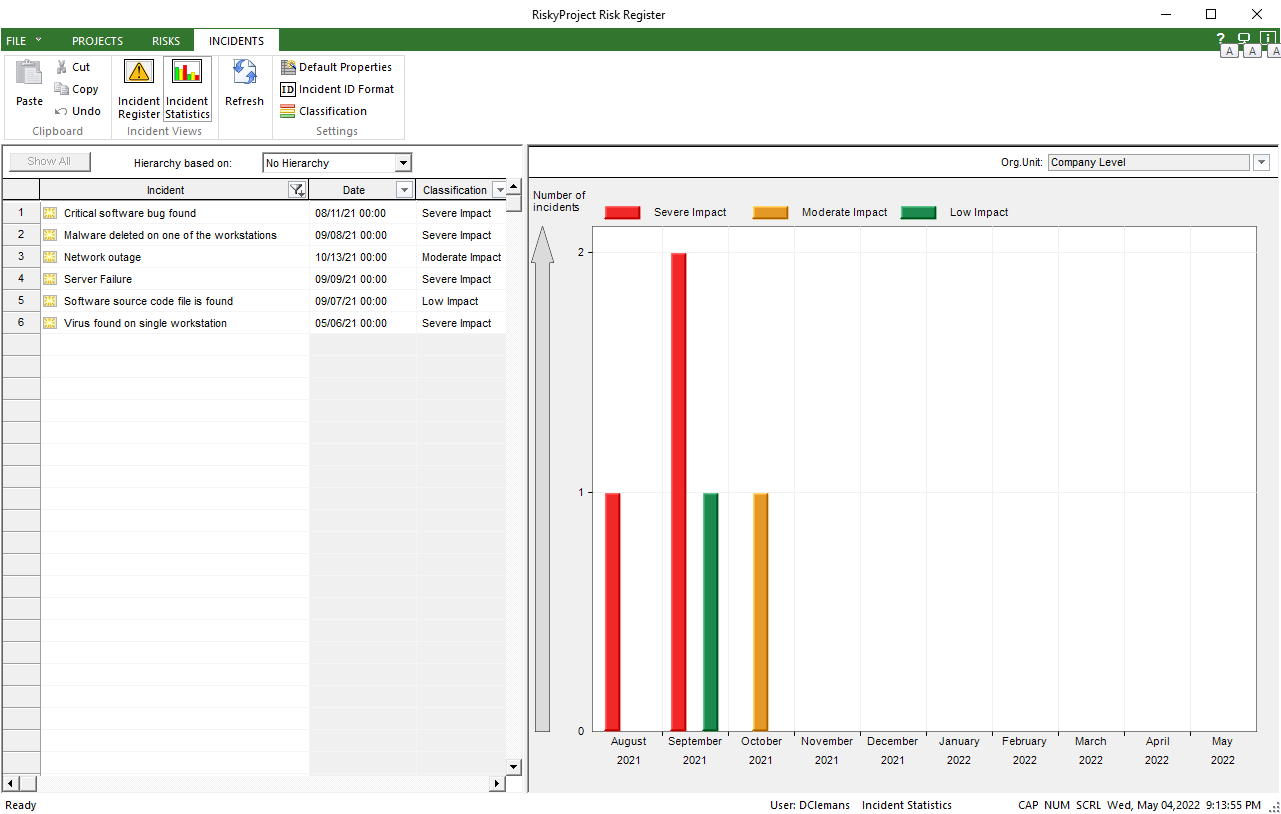Open the Org.Unit Company Level dropdown

1261,162
